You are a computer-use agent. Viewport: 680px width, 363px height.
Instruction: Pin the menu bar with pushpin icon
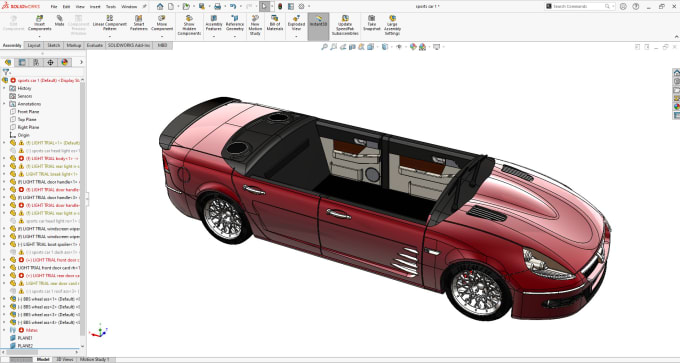coord(144,7)
